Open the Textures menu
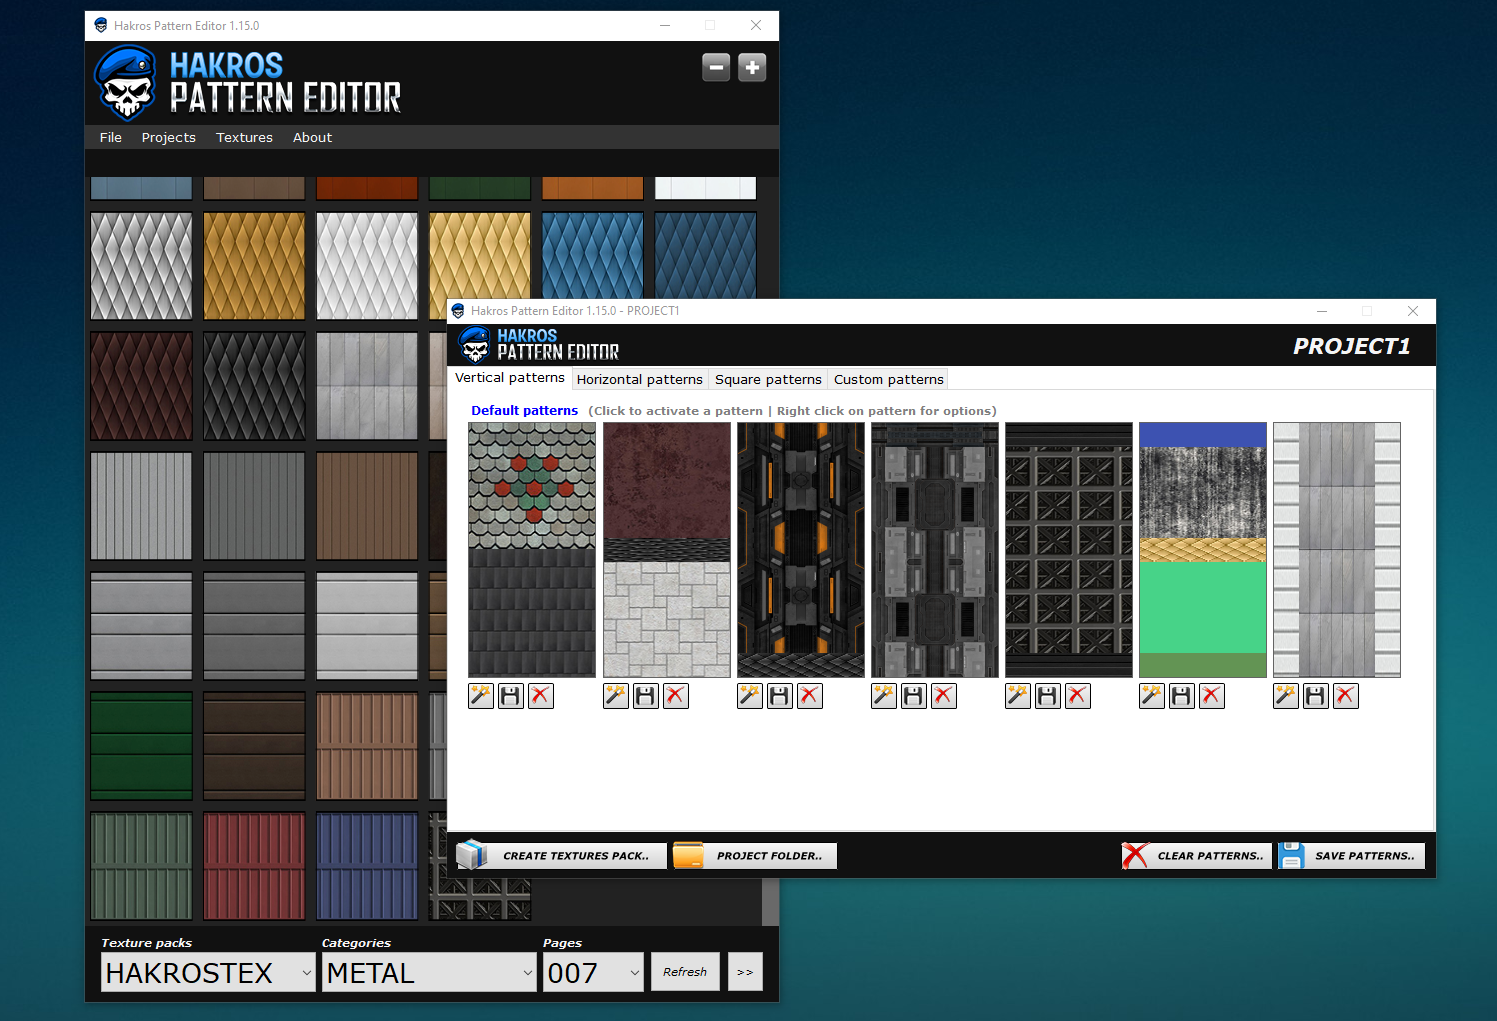 244,137
